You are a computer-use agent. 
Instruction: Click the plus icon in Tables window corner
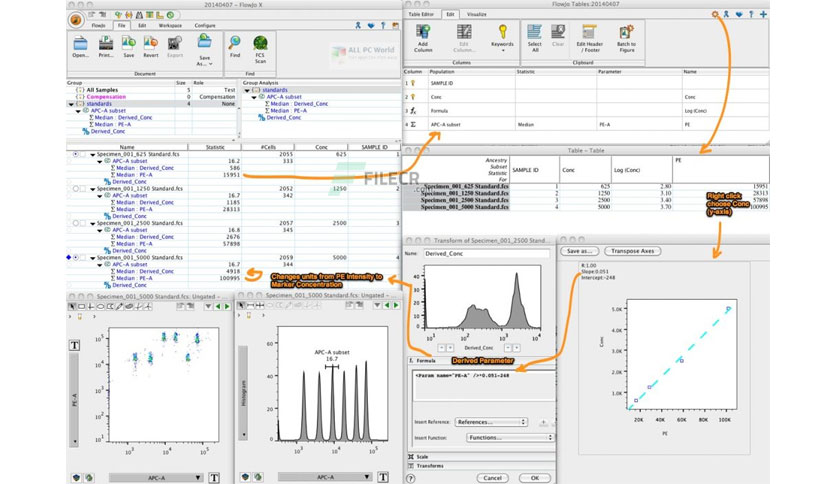(x=763, y=14)
